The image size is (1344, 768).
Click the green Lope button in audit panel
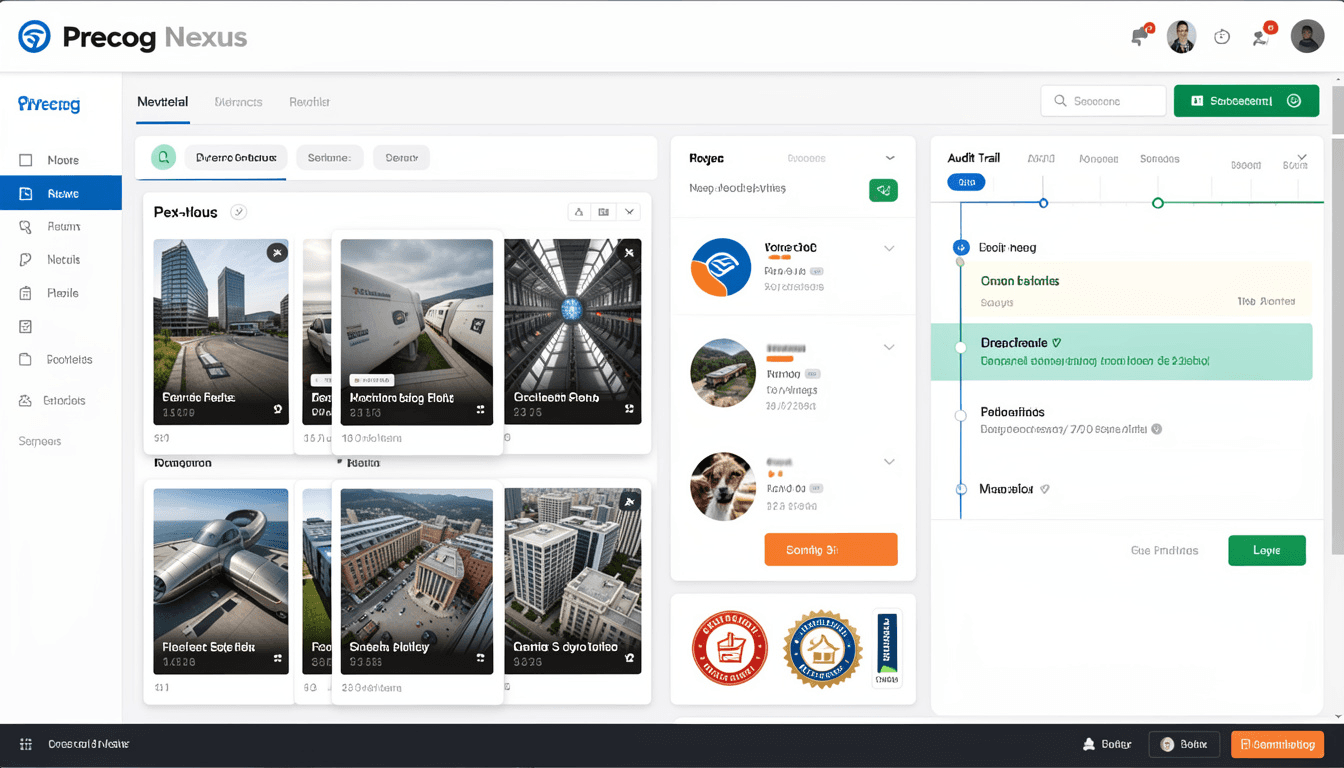click(x=1266, y=551)
